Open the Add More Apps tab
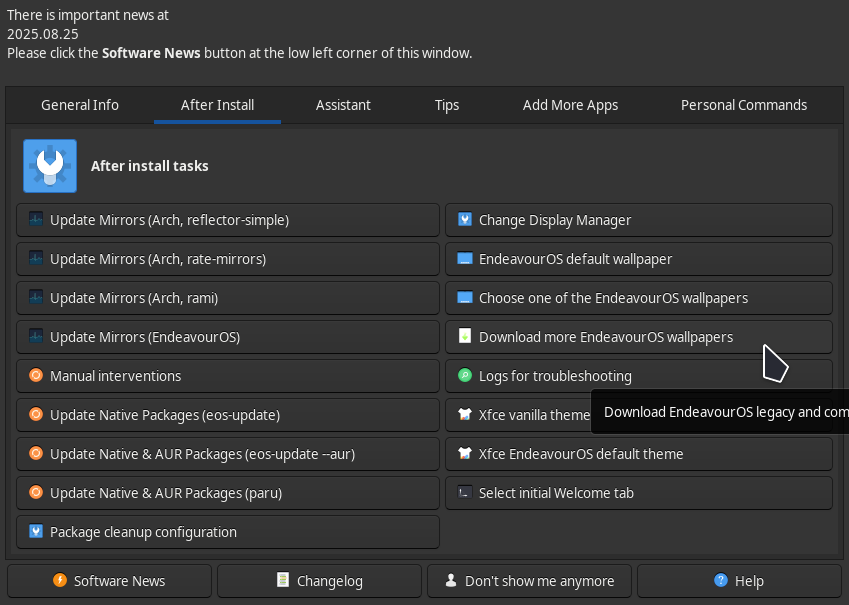Screen dimensions: 849x605 click(x=570, y=105)
